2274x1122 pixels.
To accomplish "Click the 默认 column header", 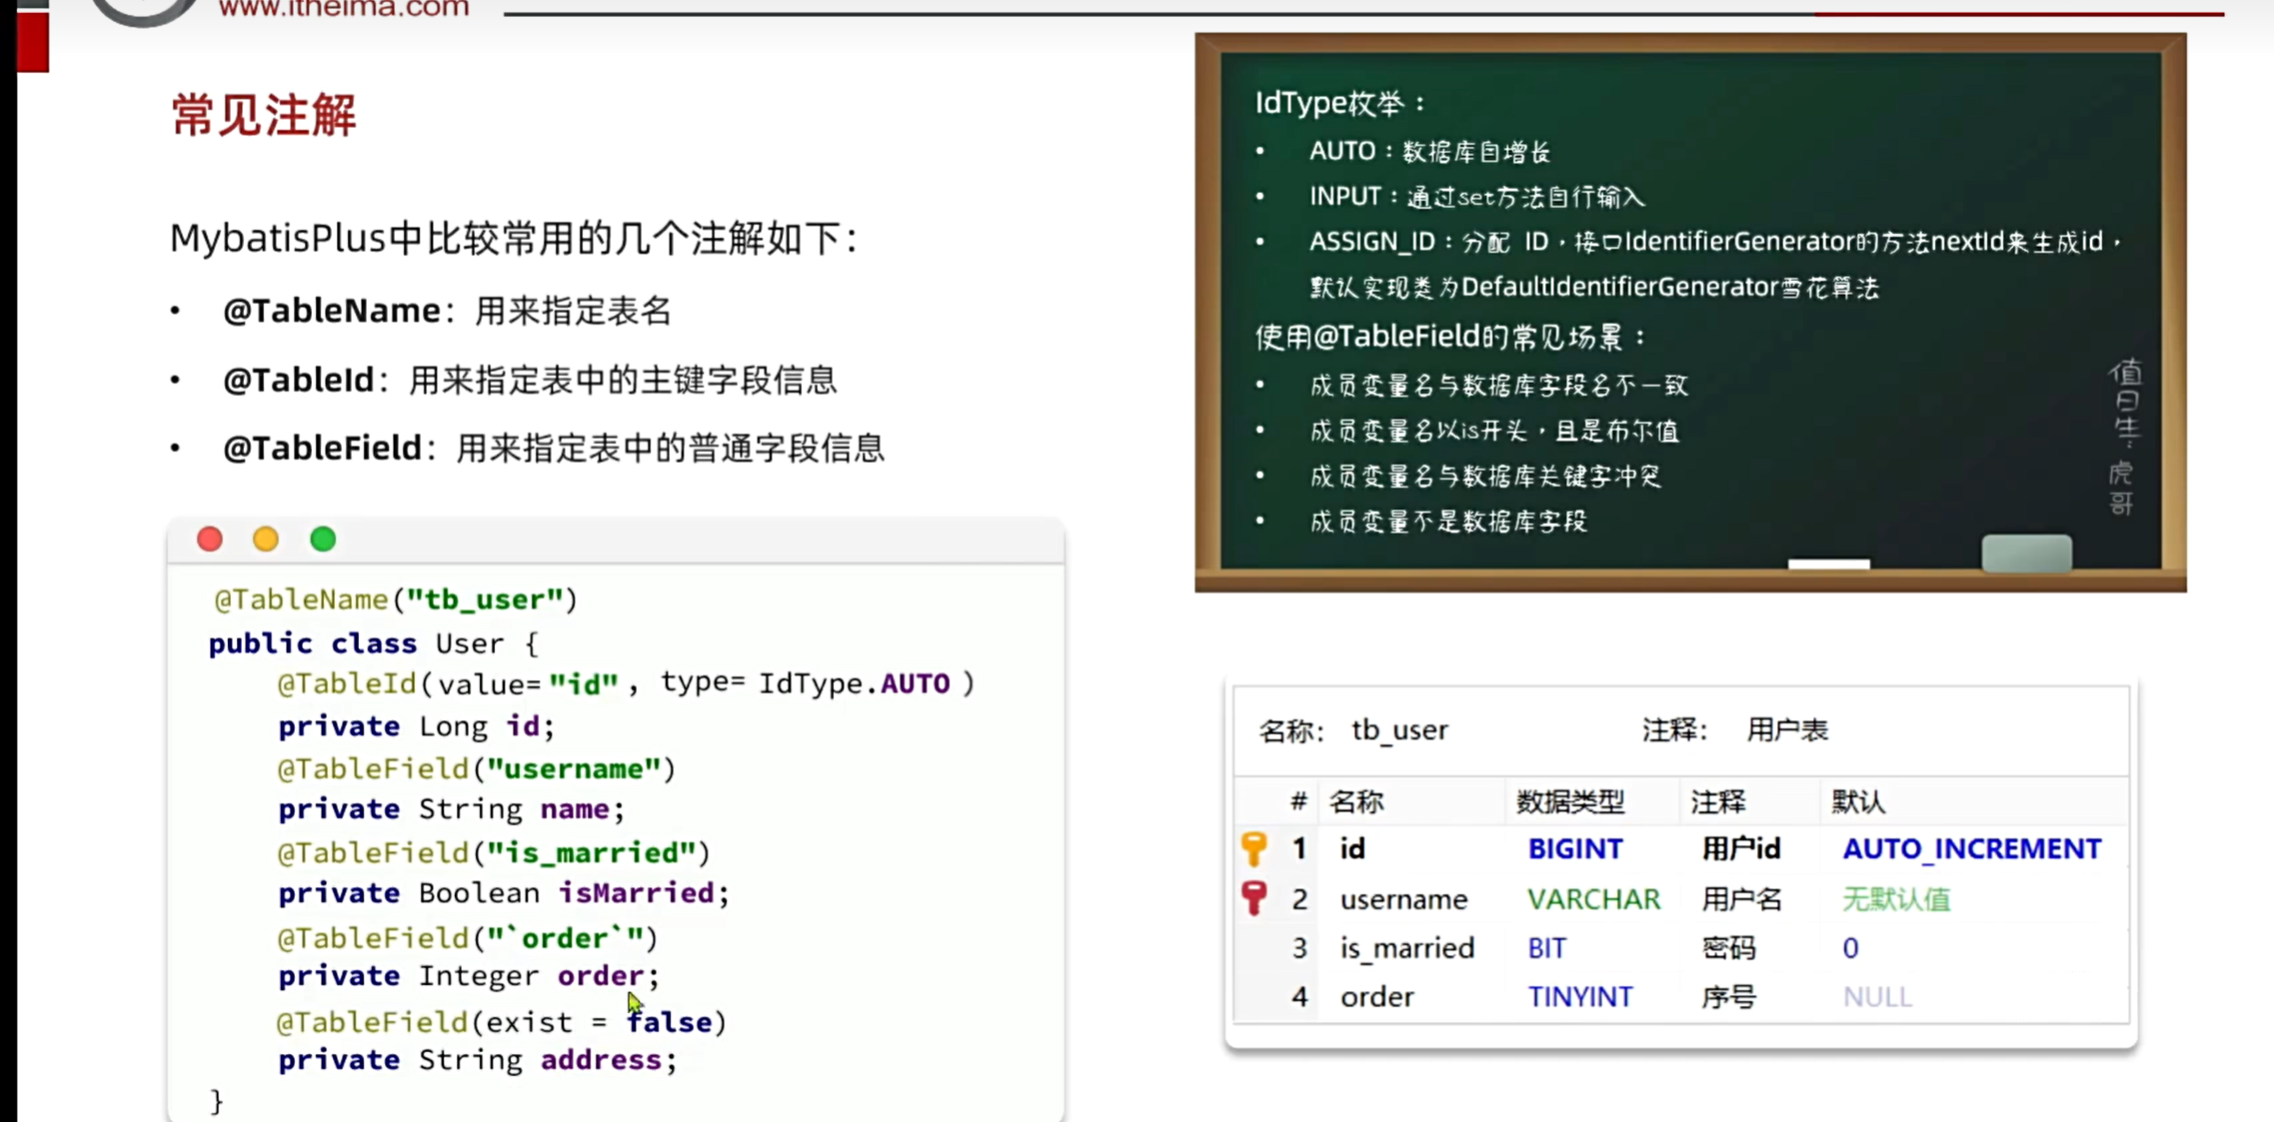I will pos(1858,802).
